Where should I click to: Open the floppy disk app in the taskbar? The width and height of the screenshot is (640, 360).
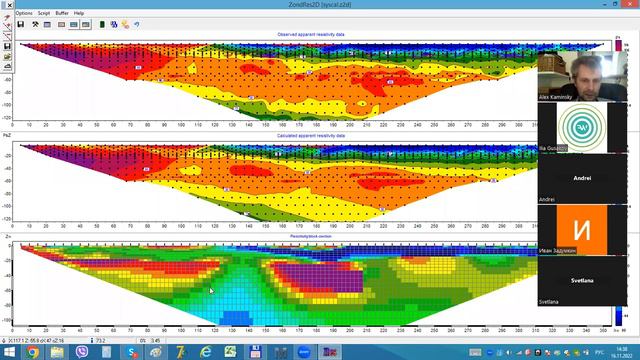point(255,352)
